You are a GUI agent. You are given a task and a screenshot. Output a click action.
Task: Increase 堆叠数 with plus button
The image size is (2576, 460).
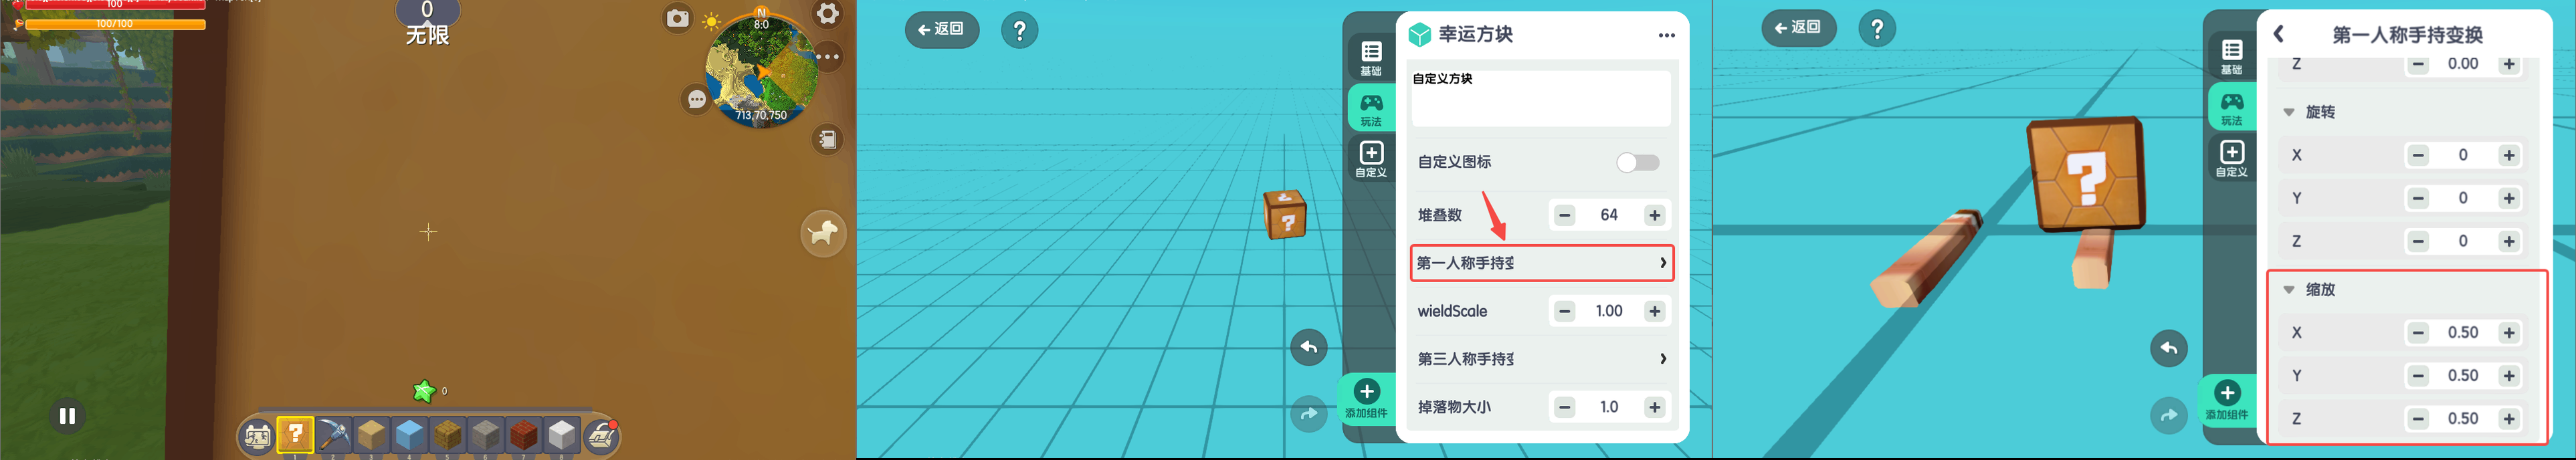click(x=1655, y=215)
